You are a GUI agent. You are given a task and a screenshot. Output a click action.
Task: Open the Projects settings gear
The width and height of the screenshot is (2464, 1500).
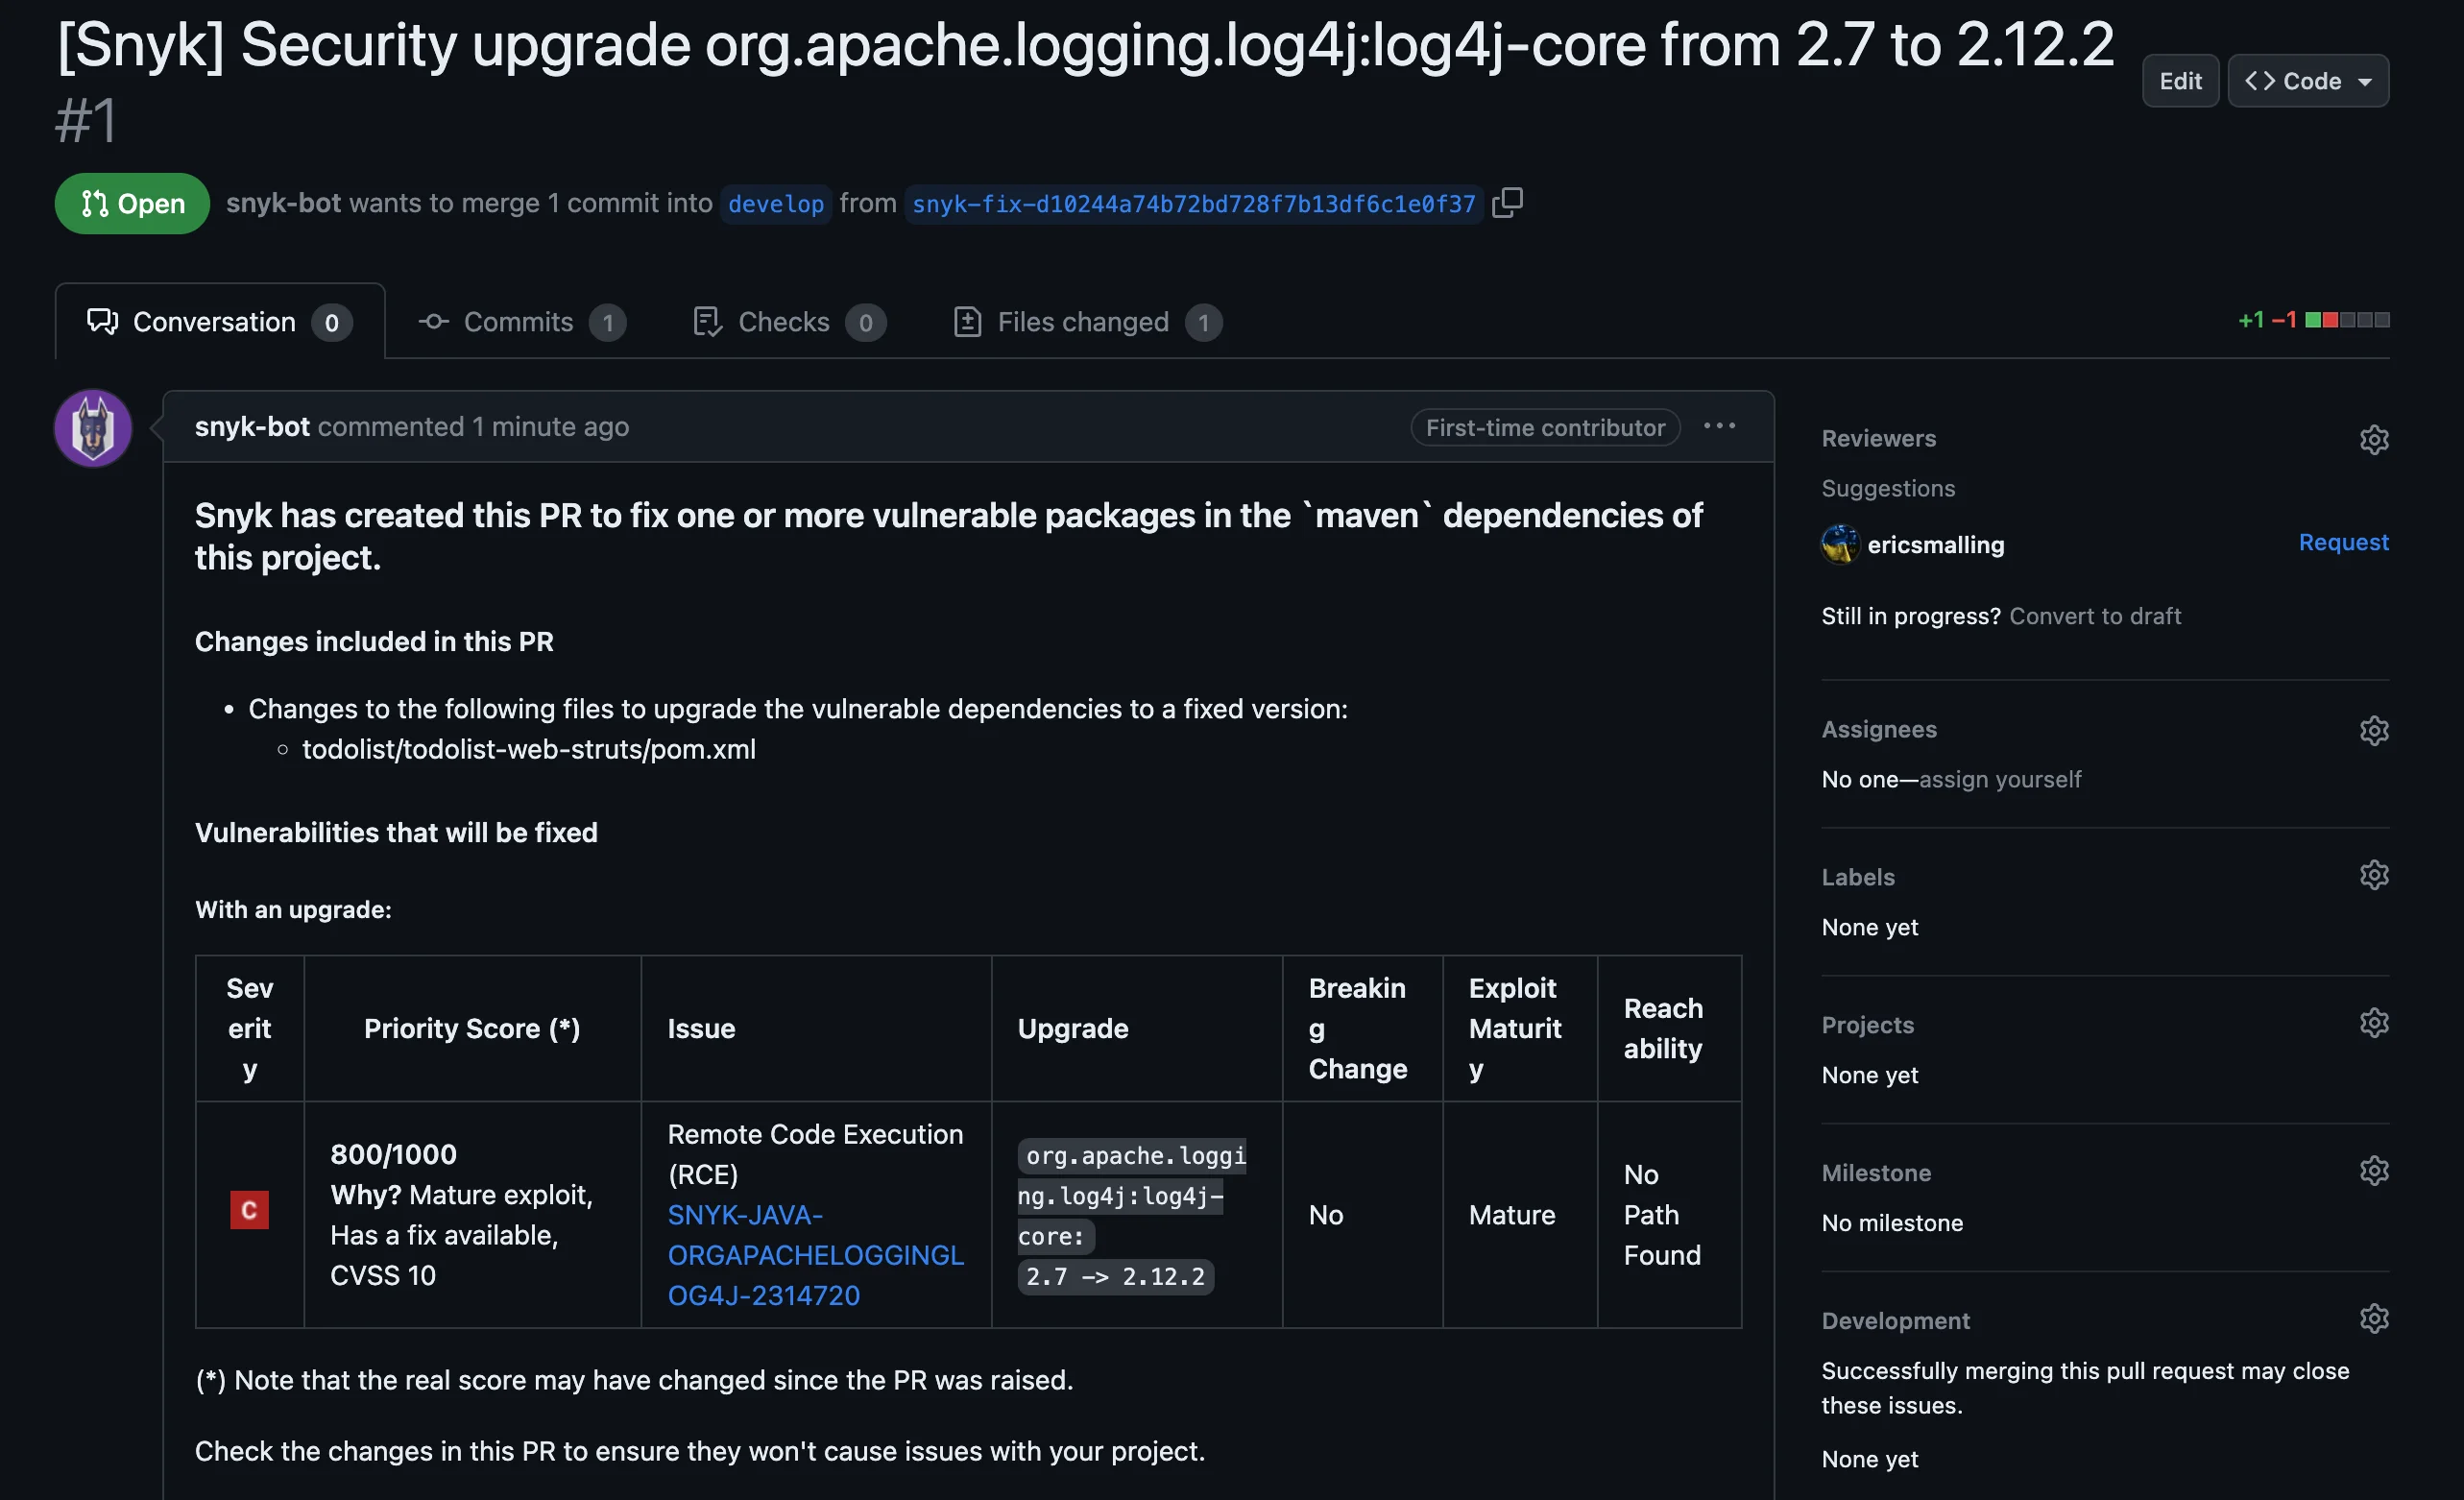coord(2374,1021)
